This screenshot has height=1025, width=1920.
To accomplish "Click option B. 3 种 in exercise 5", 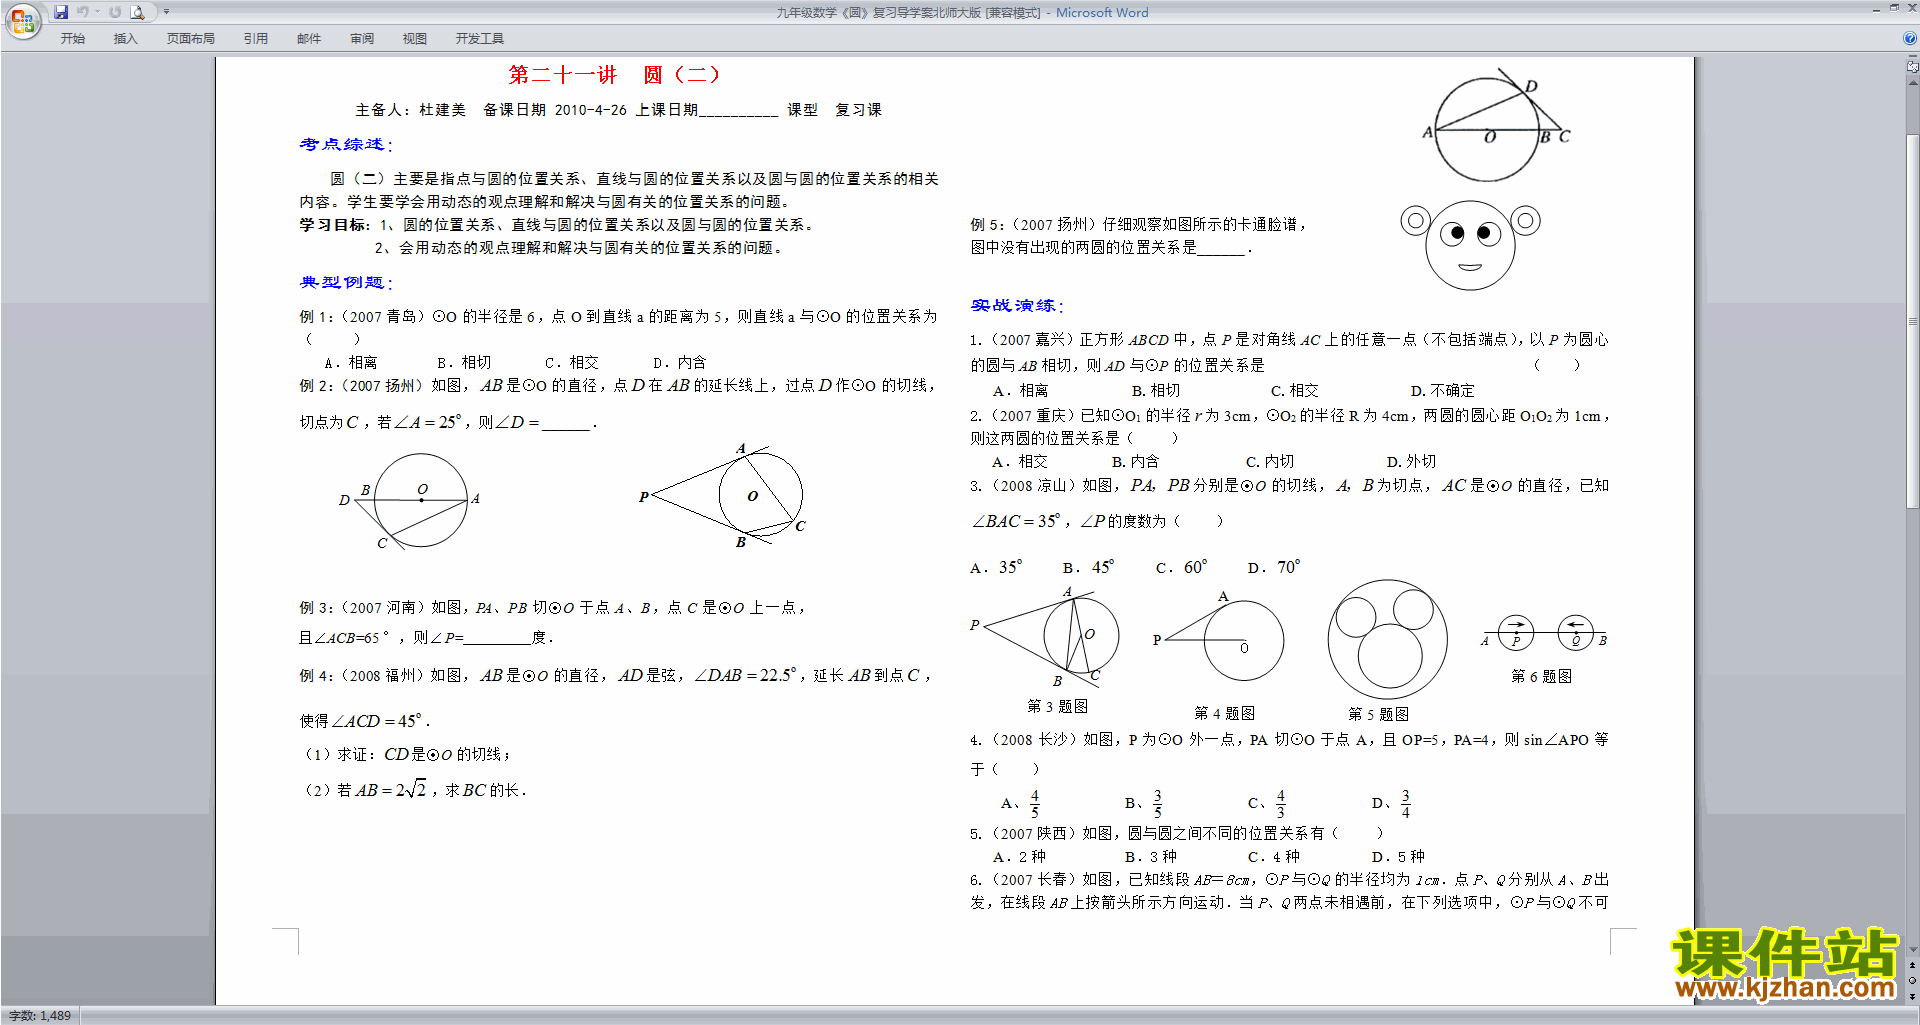I will pyautogui.click(x=1151, y=856).
